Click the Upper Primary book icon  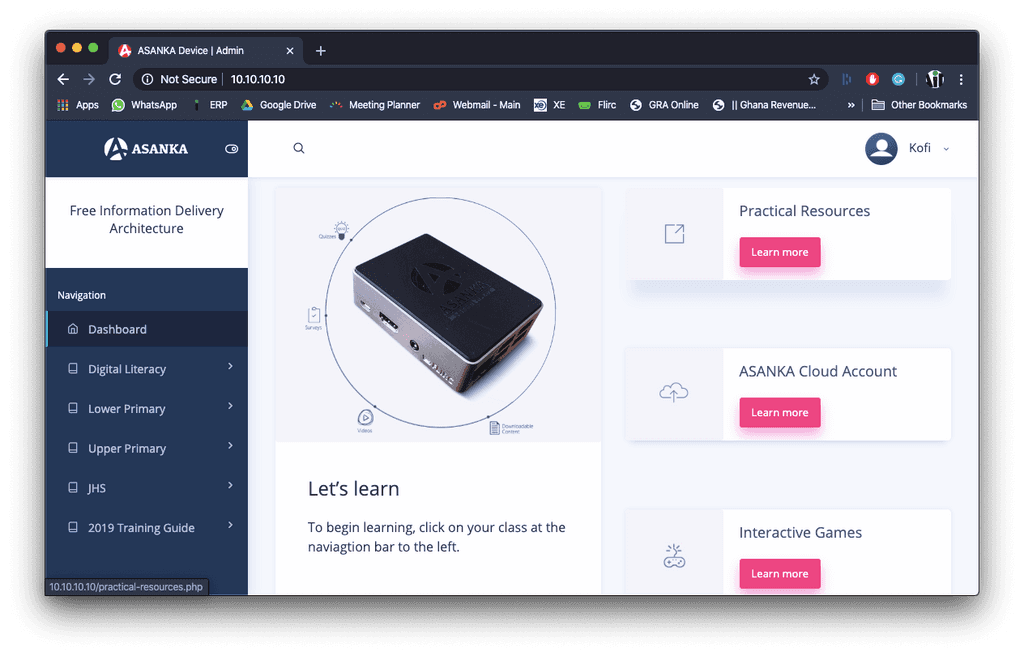point(73,448)
